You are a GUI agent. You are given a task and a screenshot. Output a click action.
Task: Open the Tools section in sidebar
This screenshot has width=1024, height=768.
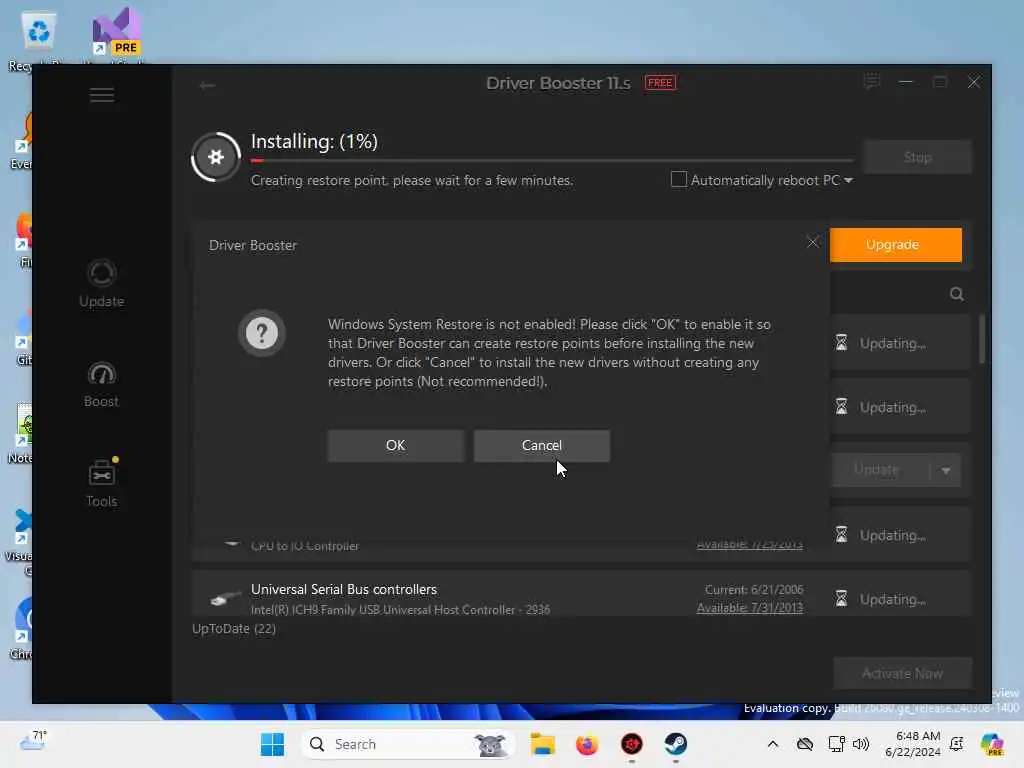101,483
